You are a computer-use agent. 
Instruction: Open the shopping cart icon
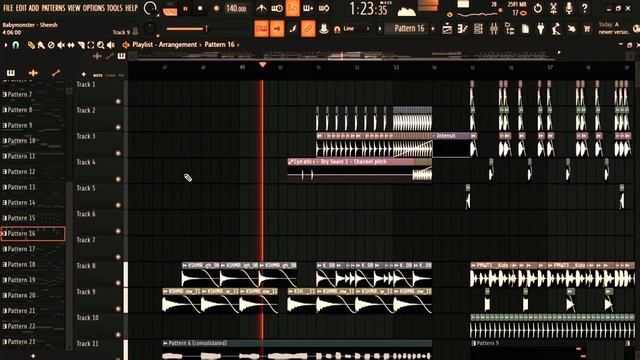(x=587, y=29)
